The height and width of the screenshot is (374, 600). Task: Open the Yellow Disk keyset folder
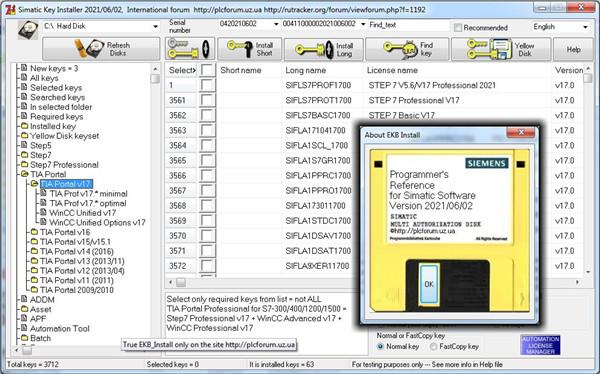(64, 136)
